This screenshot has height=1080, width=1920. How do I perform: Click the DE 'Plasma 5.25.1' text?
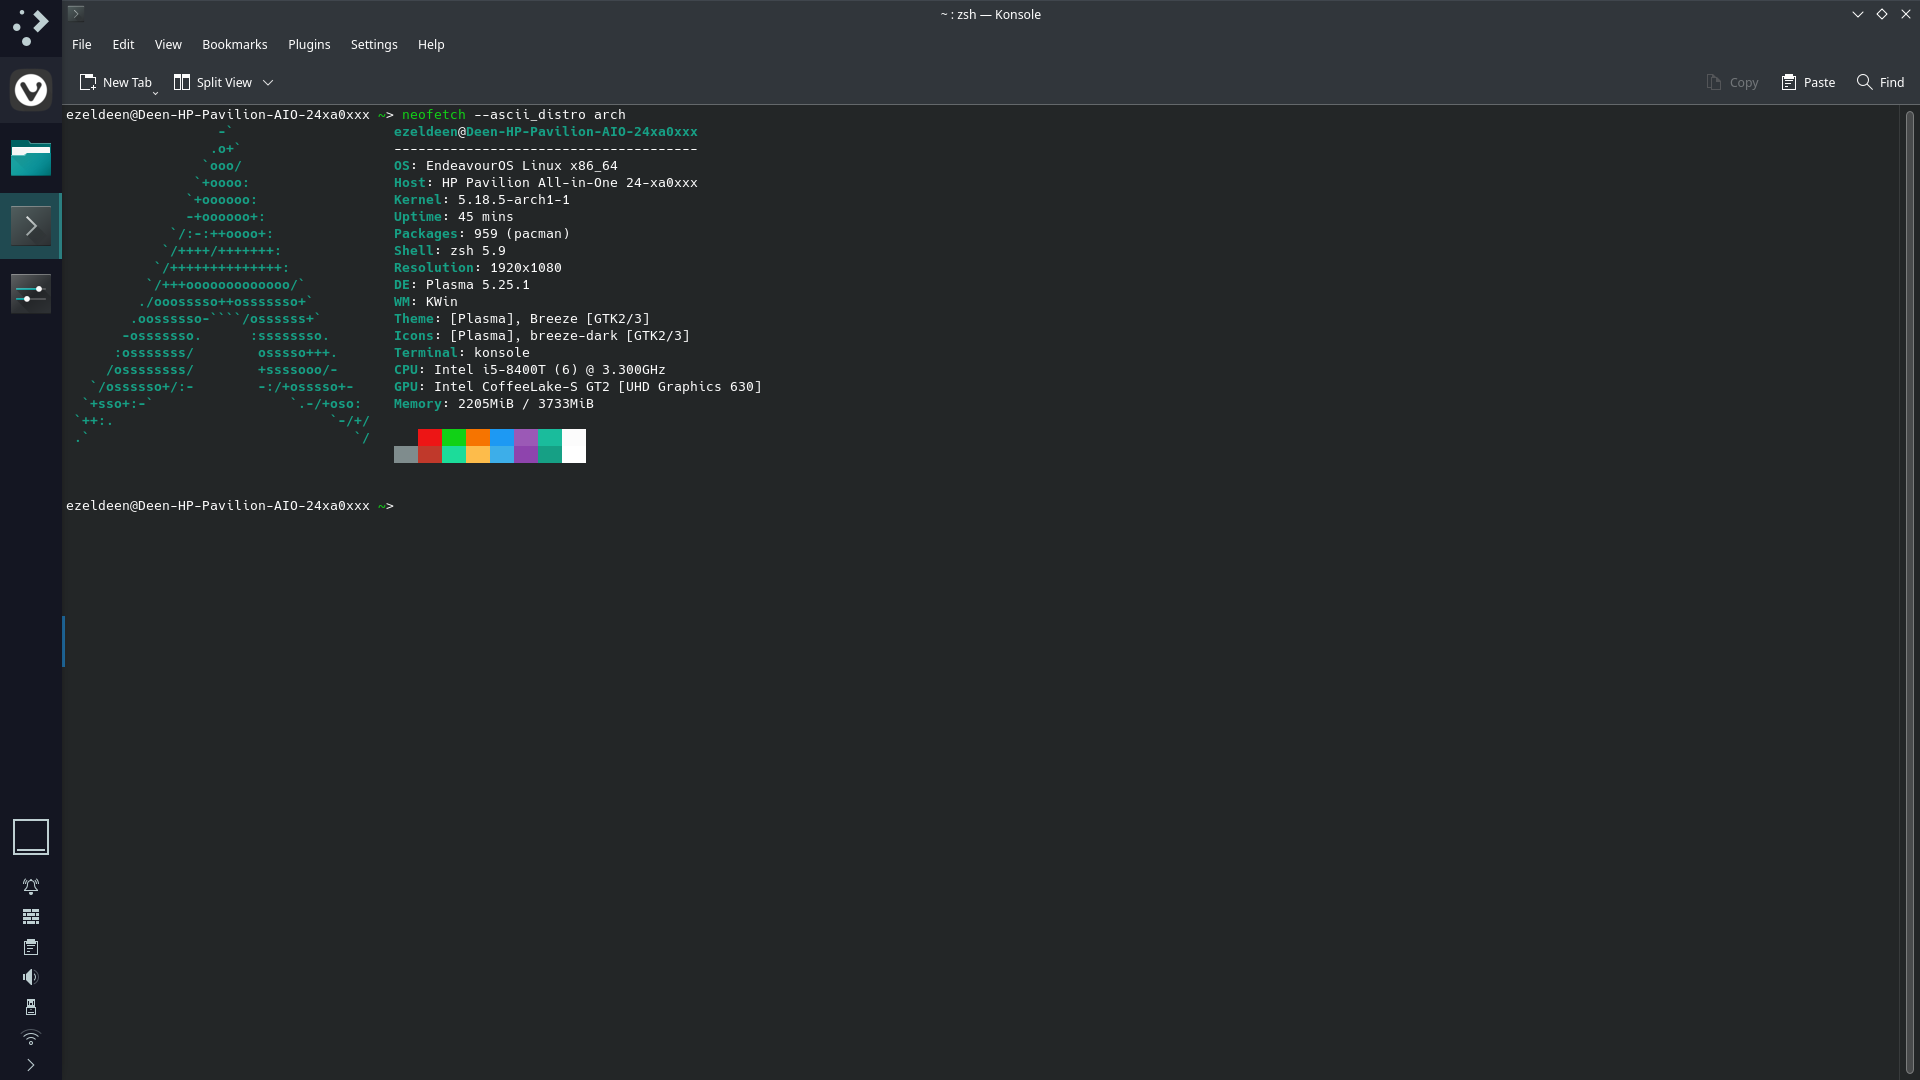[478, 284]
